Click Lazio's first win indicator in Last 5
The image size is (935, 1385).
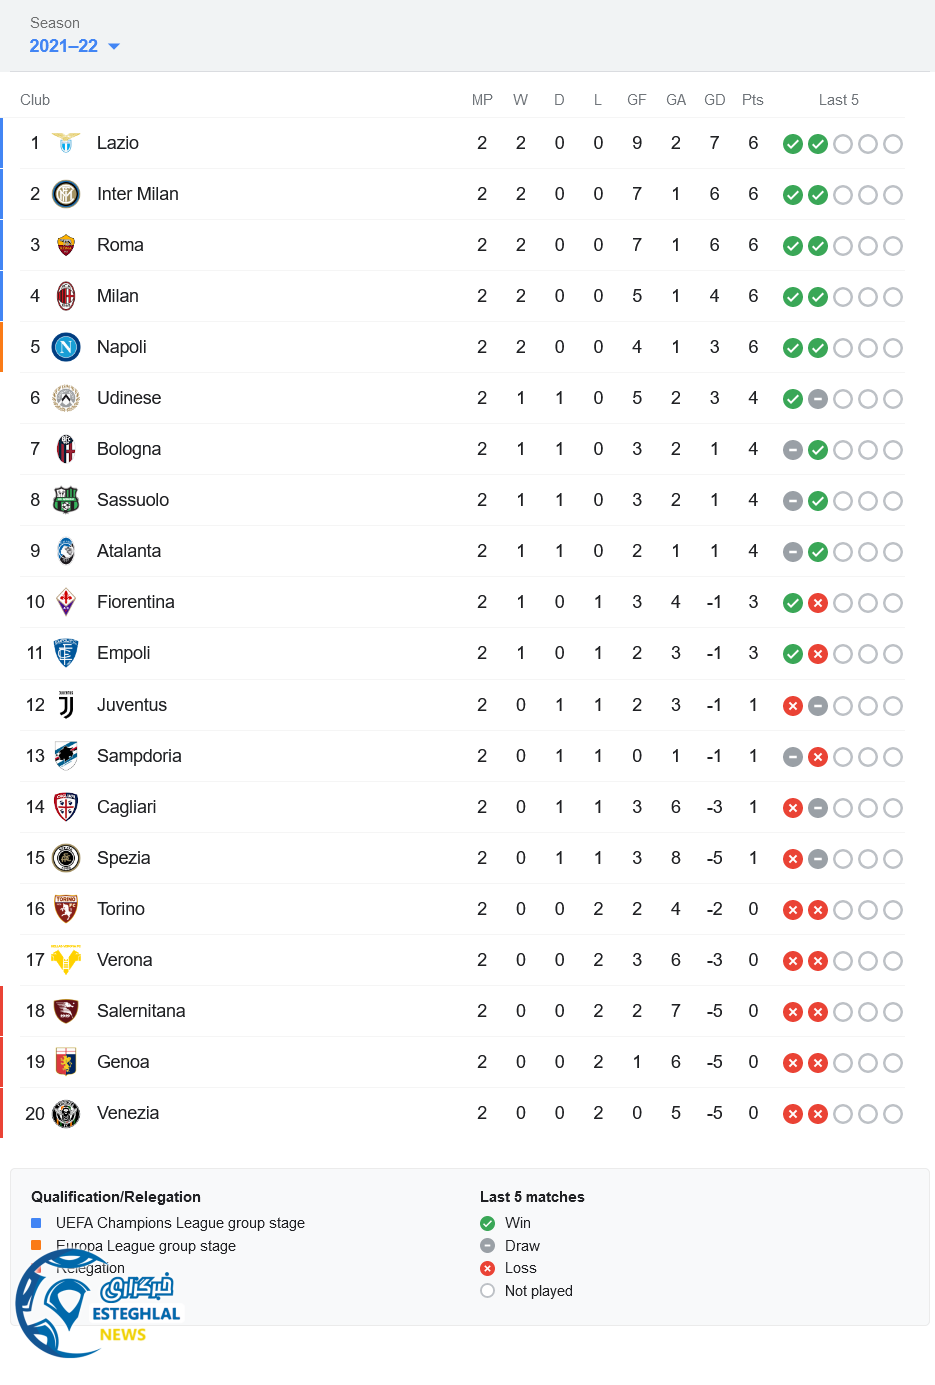pos(793,144)
